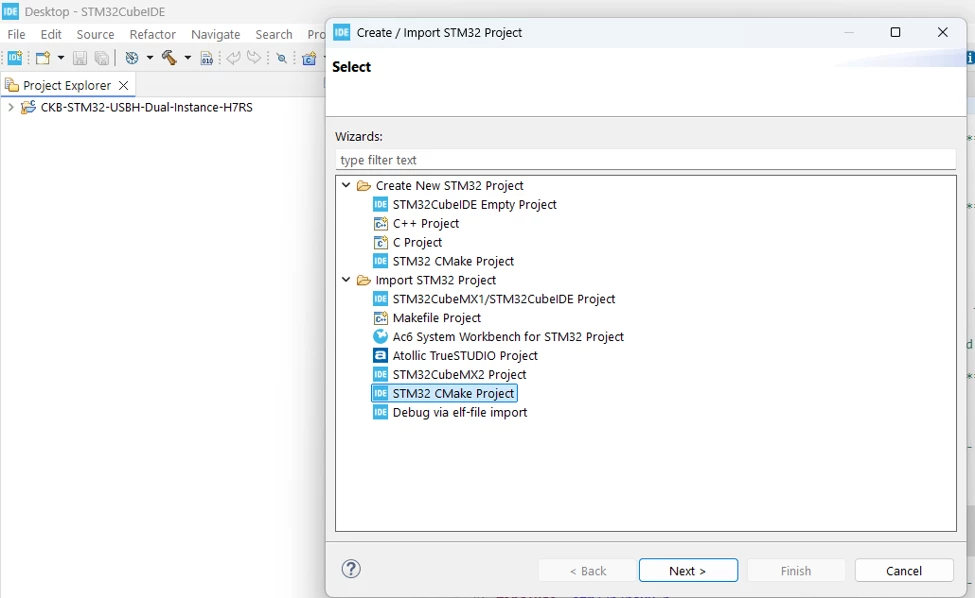This screenshot has height=598, width=975.
Task: Select C Project wizard
Action: [x=417, y=242]
